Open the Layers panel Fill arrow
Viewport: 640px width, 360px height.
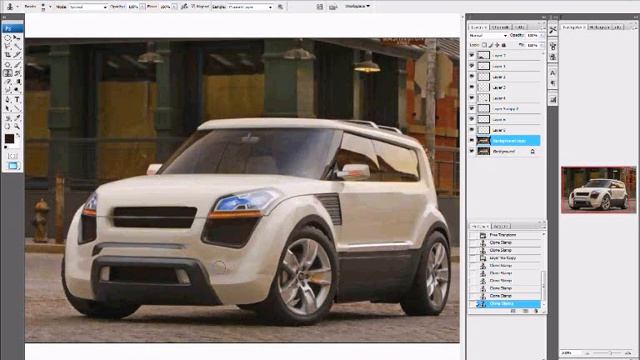(x=542, y=45)
